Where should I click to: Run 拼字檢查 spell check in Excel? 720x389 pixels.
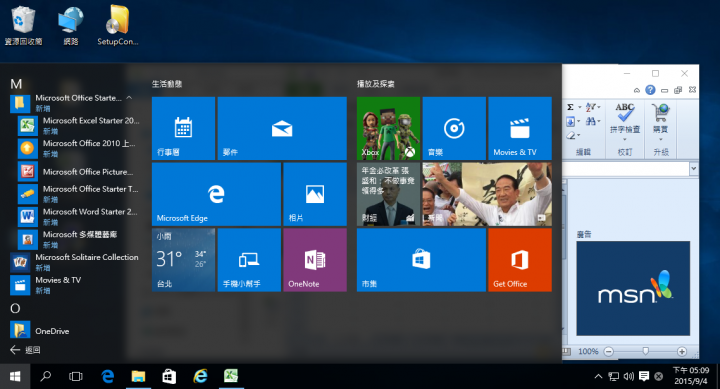point(625,121)
